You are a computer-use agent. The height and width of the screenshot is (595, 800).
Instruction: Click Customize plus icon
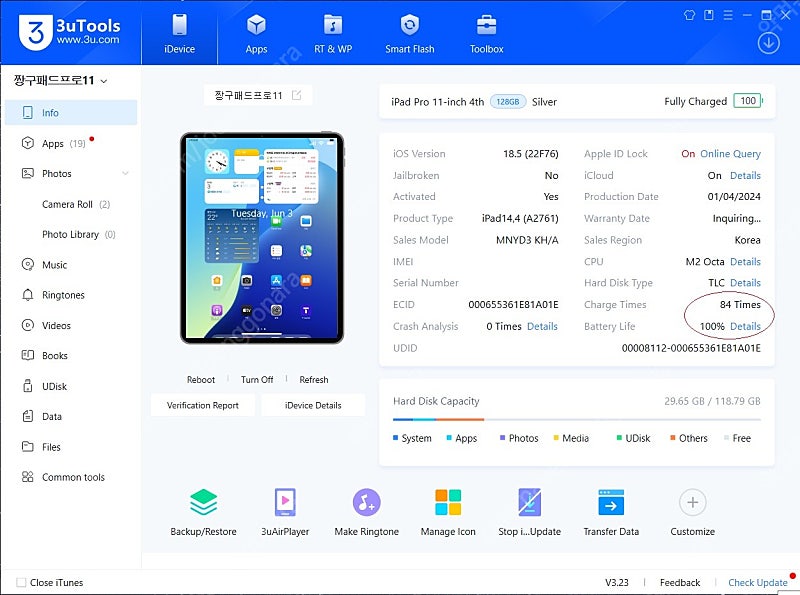click(692, 503)
